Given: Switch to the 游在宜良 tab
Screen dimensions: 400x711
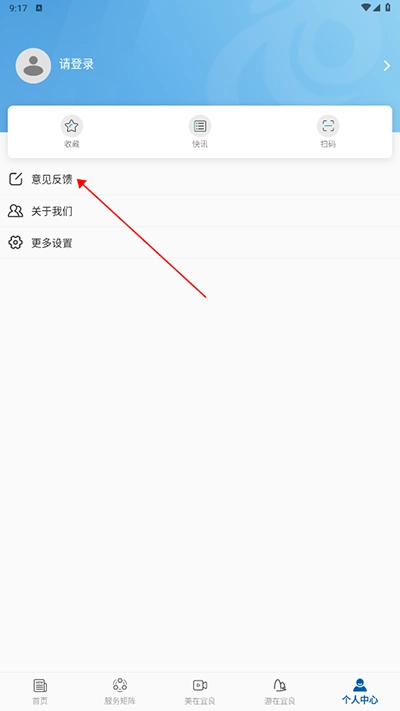Looking at the screenshot, I should coord(280,691).
